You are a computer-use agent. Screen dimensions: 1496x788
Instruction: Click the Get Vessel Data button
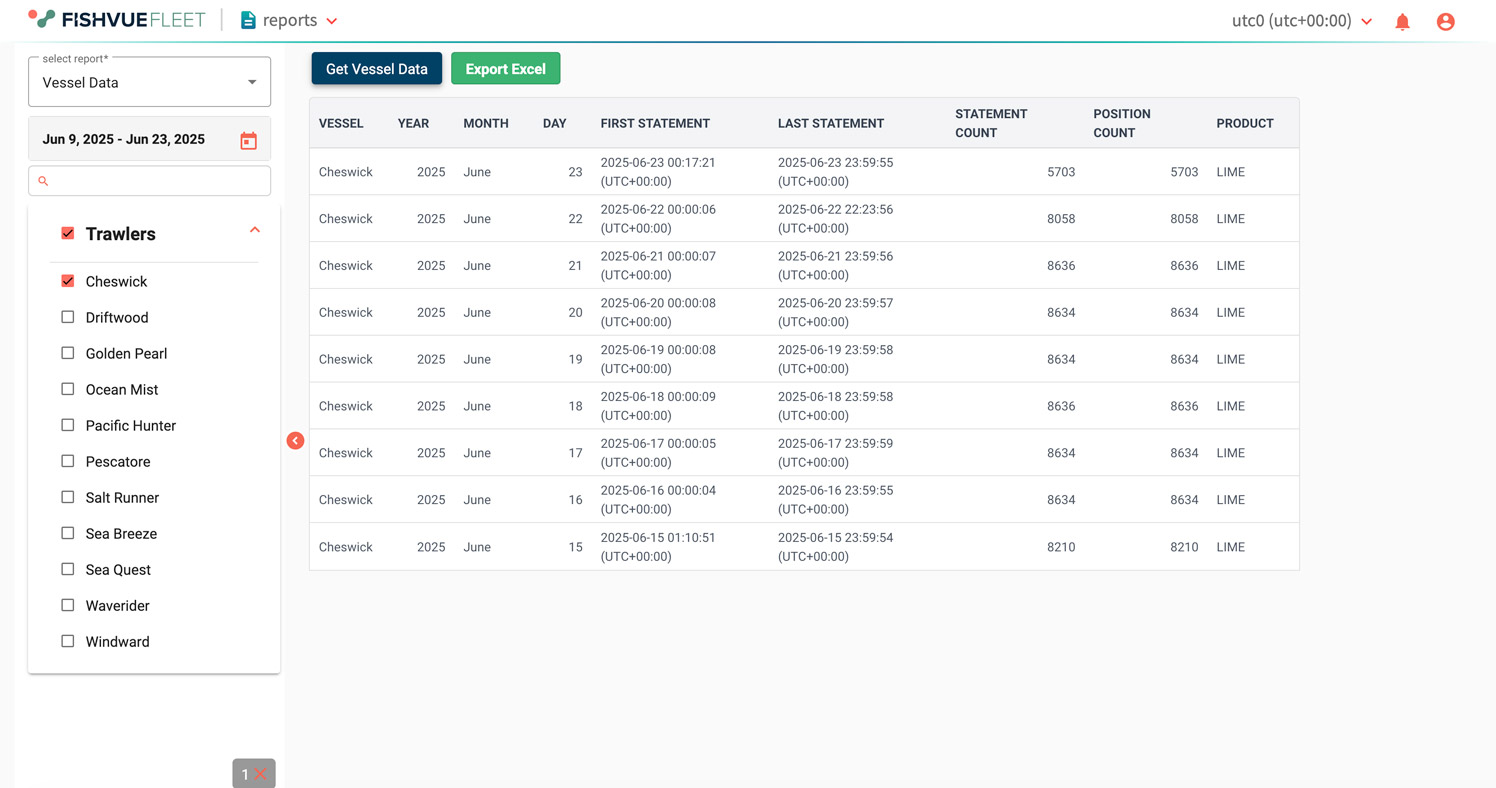(376, 69)
